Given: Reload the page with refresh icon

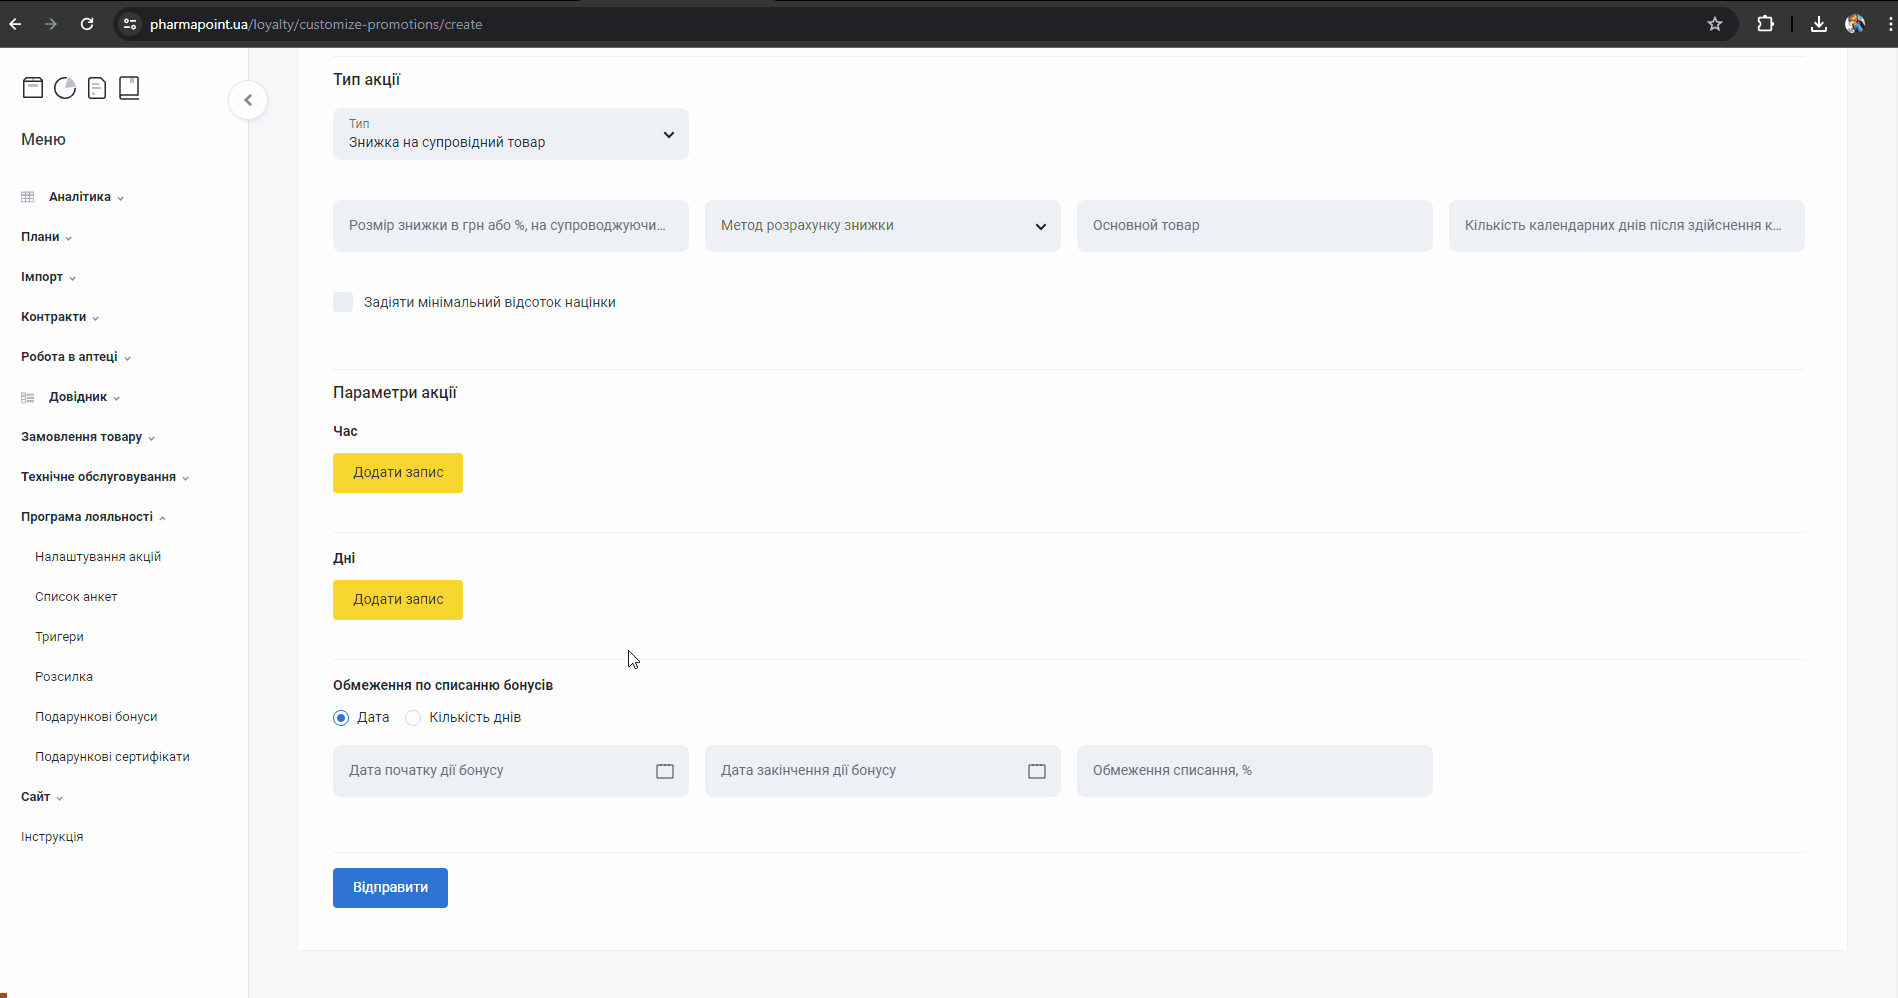Looking at the screenshot, I should (87, 24).
